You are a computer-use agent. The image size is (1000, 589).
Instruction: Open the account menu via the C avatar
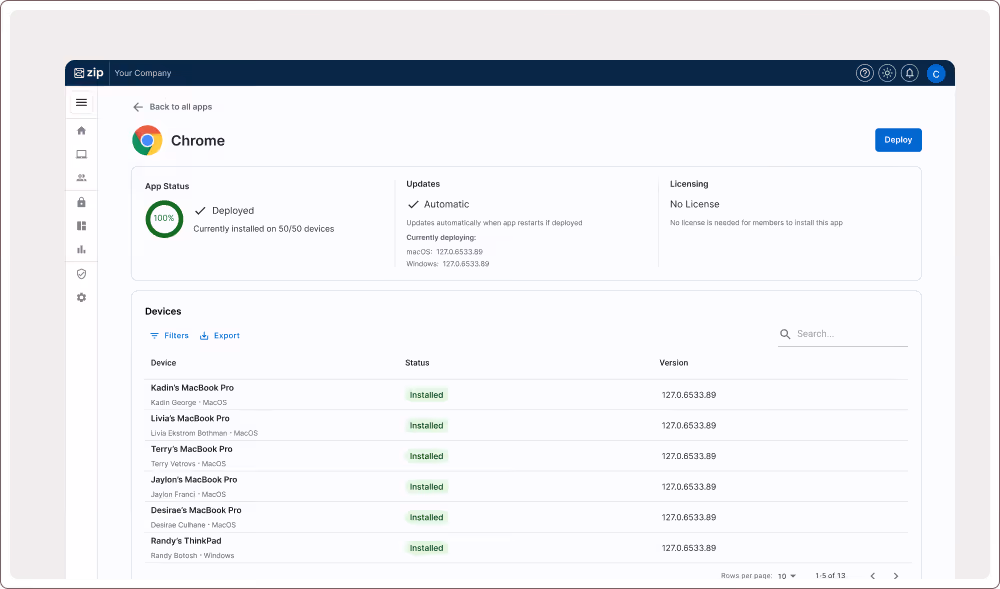(936, 72)
